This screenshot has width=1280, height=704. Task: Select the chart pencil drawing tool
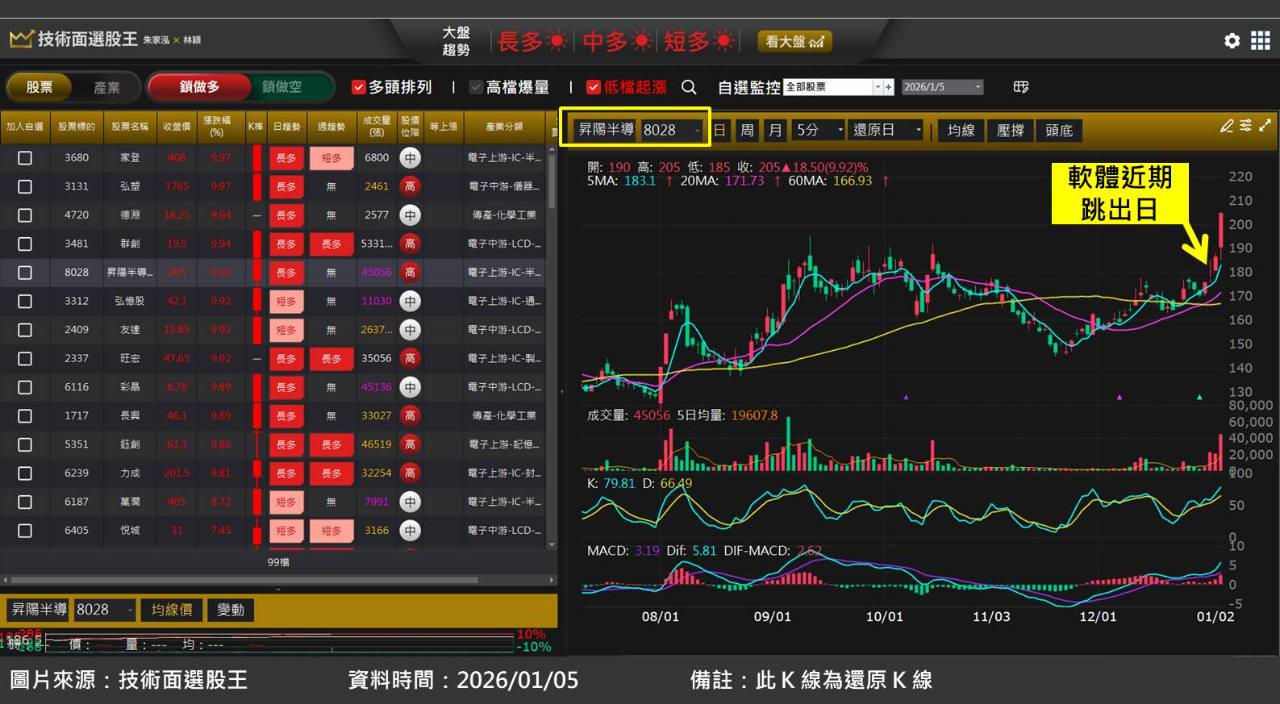(1227, 126)
